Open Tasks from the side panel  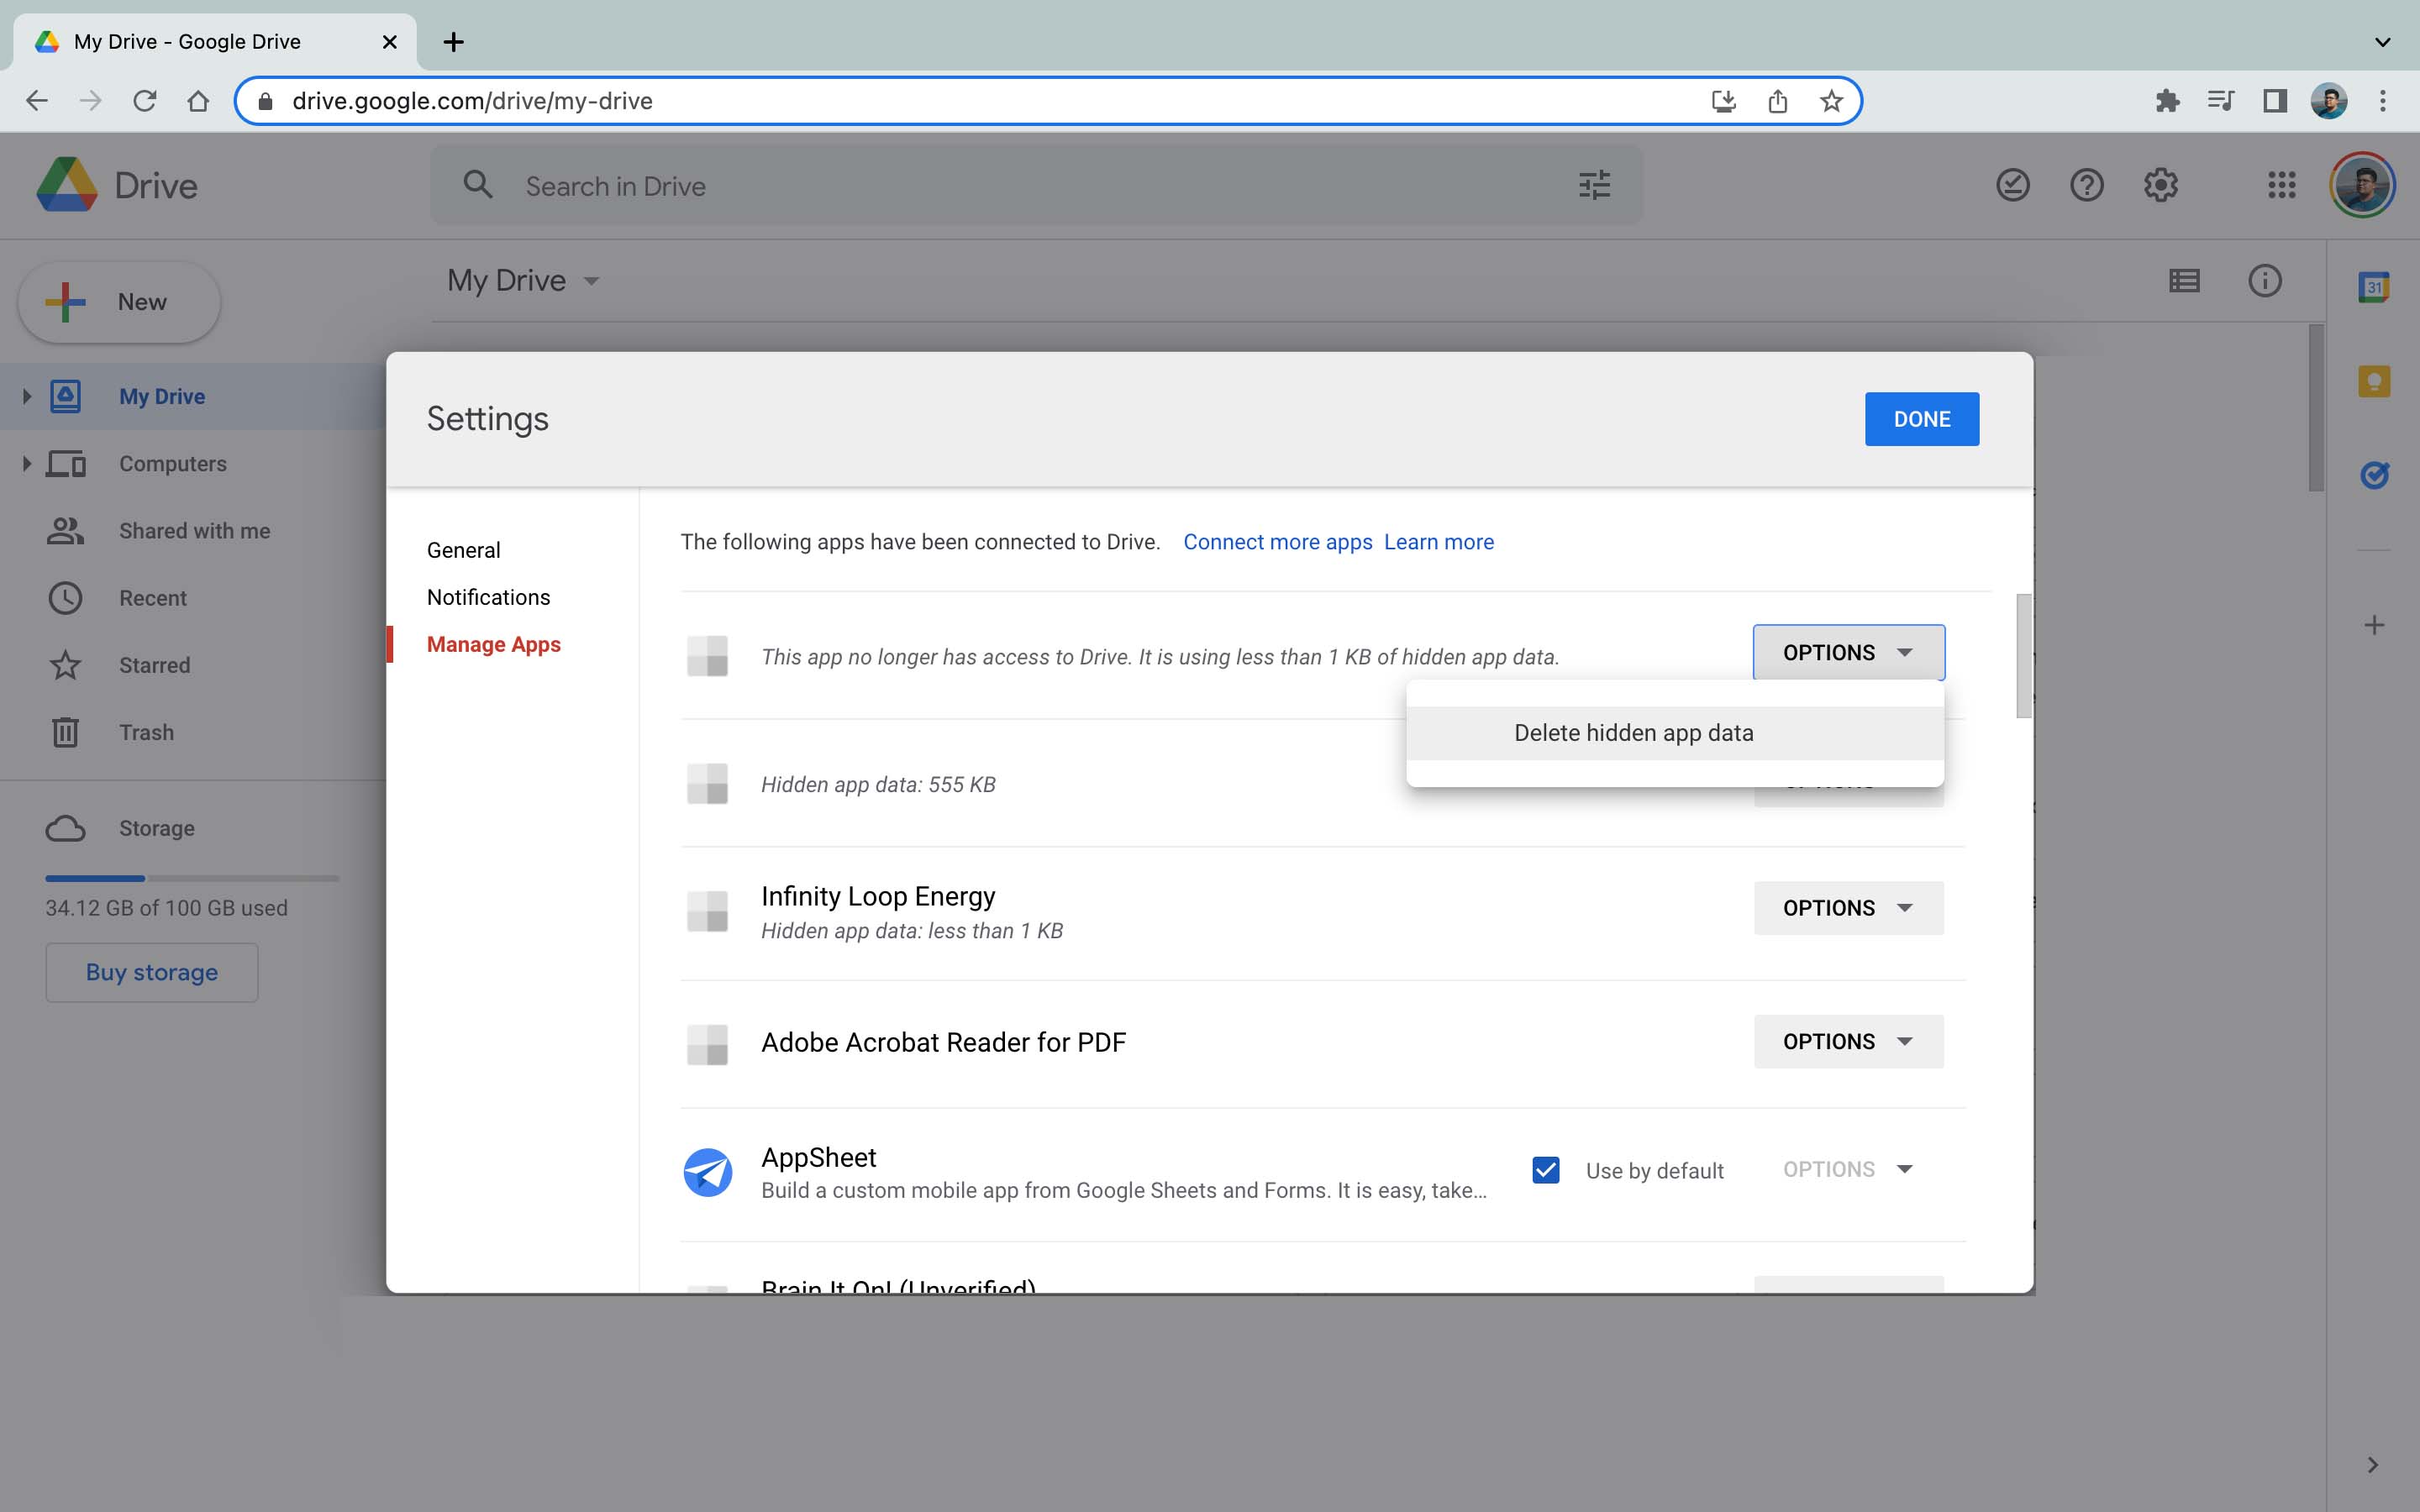coord(2375,474)
